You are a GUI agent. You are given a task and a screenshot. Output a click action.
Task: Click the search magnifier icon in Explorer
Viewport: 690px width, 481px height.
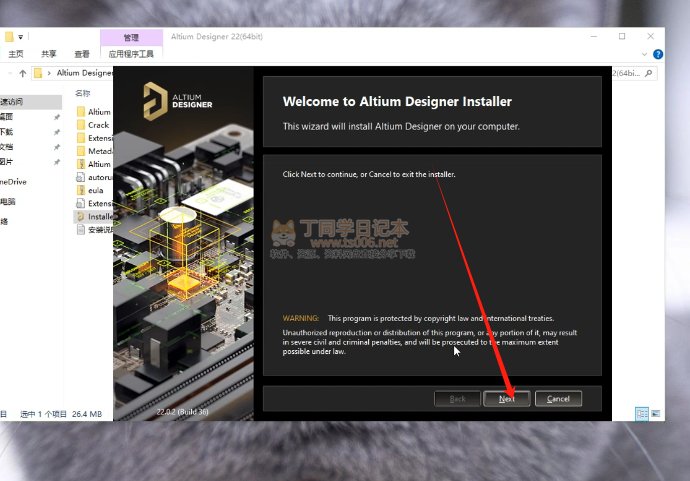click(650, 73)
